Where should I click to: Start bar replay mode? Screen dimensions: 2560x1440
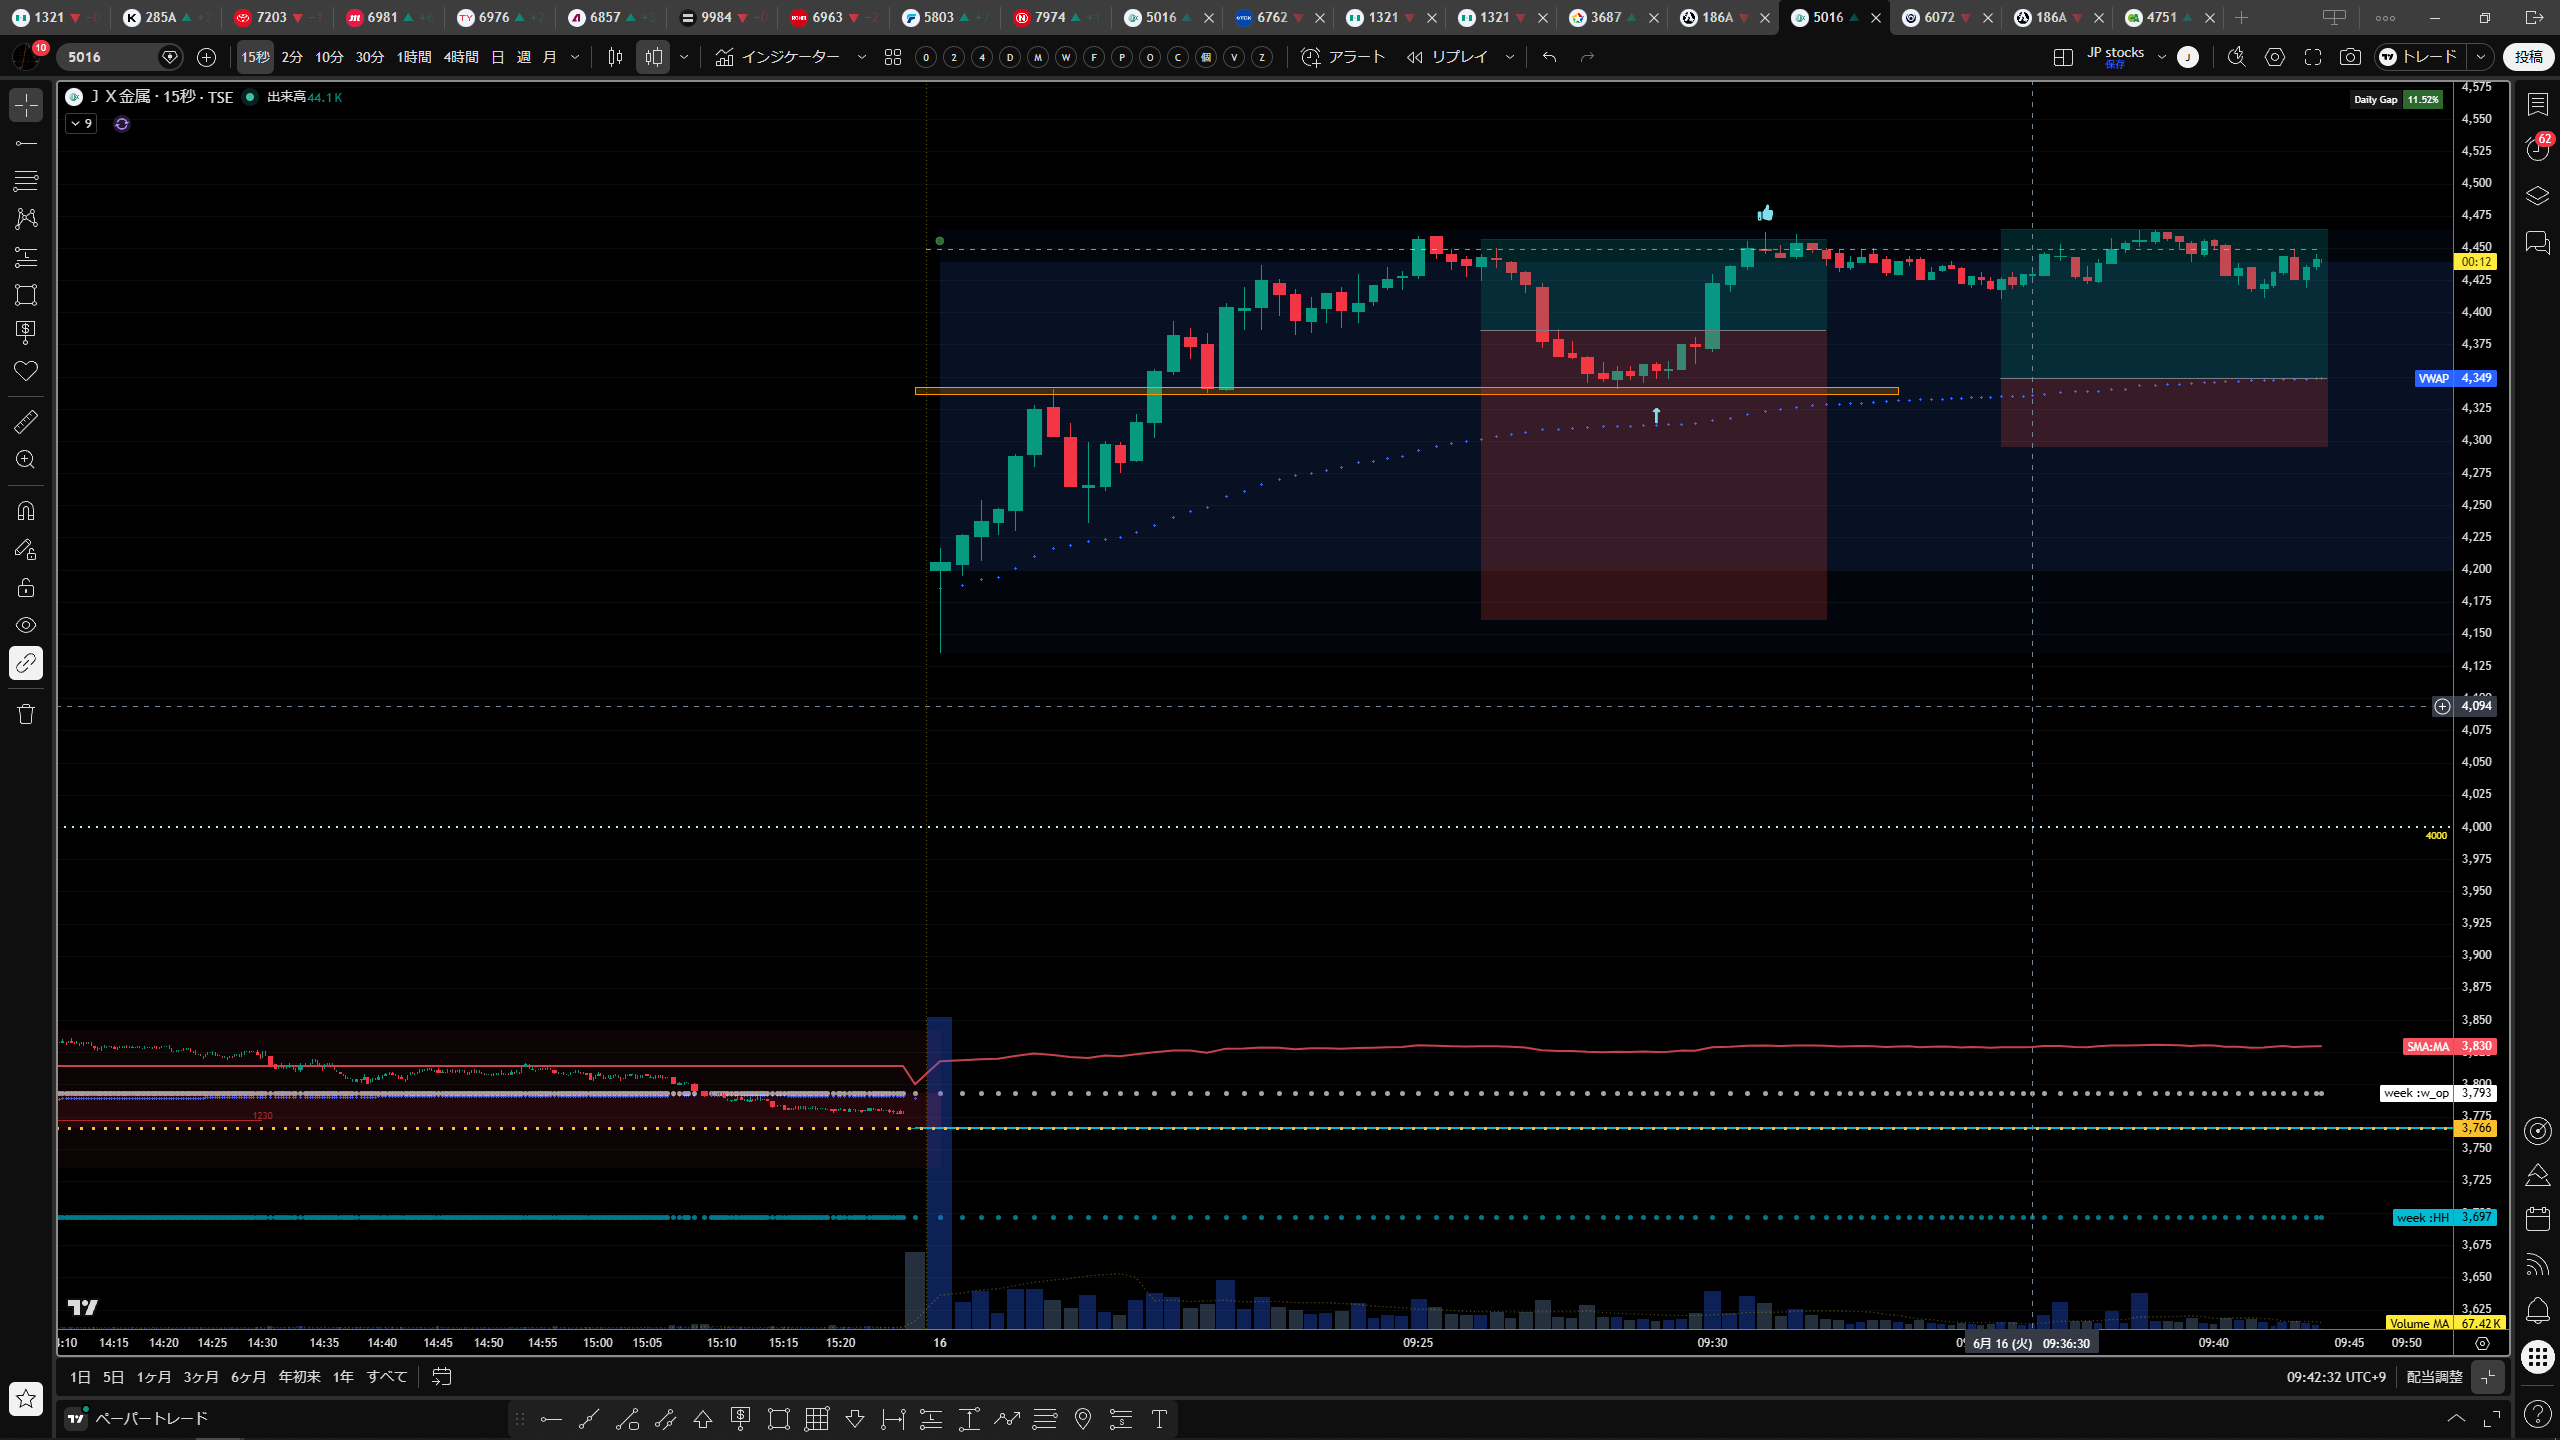(1448, 57)
